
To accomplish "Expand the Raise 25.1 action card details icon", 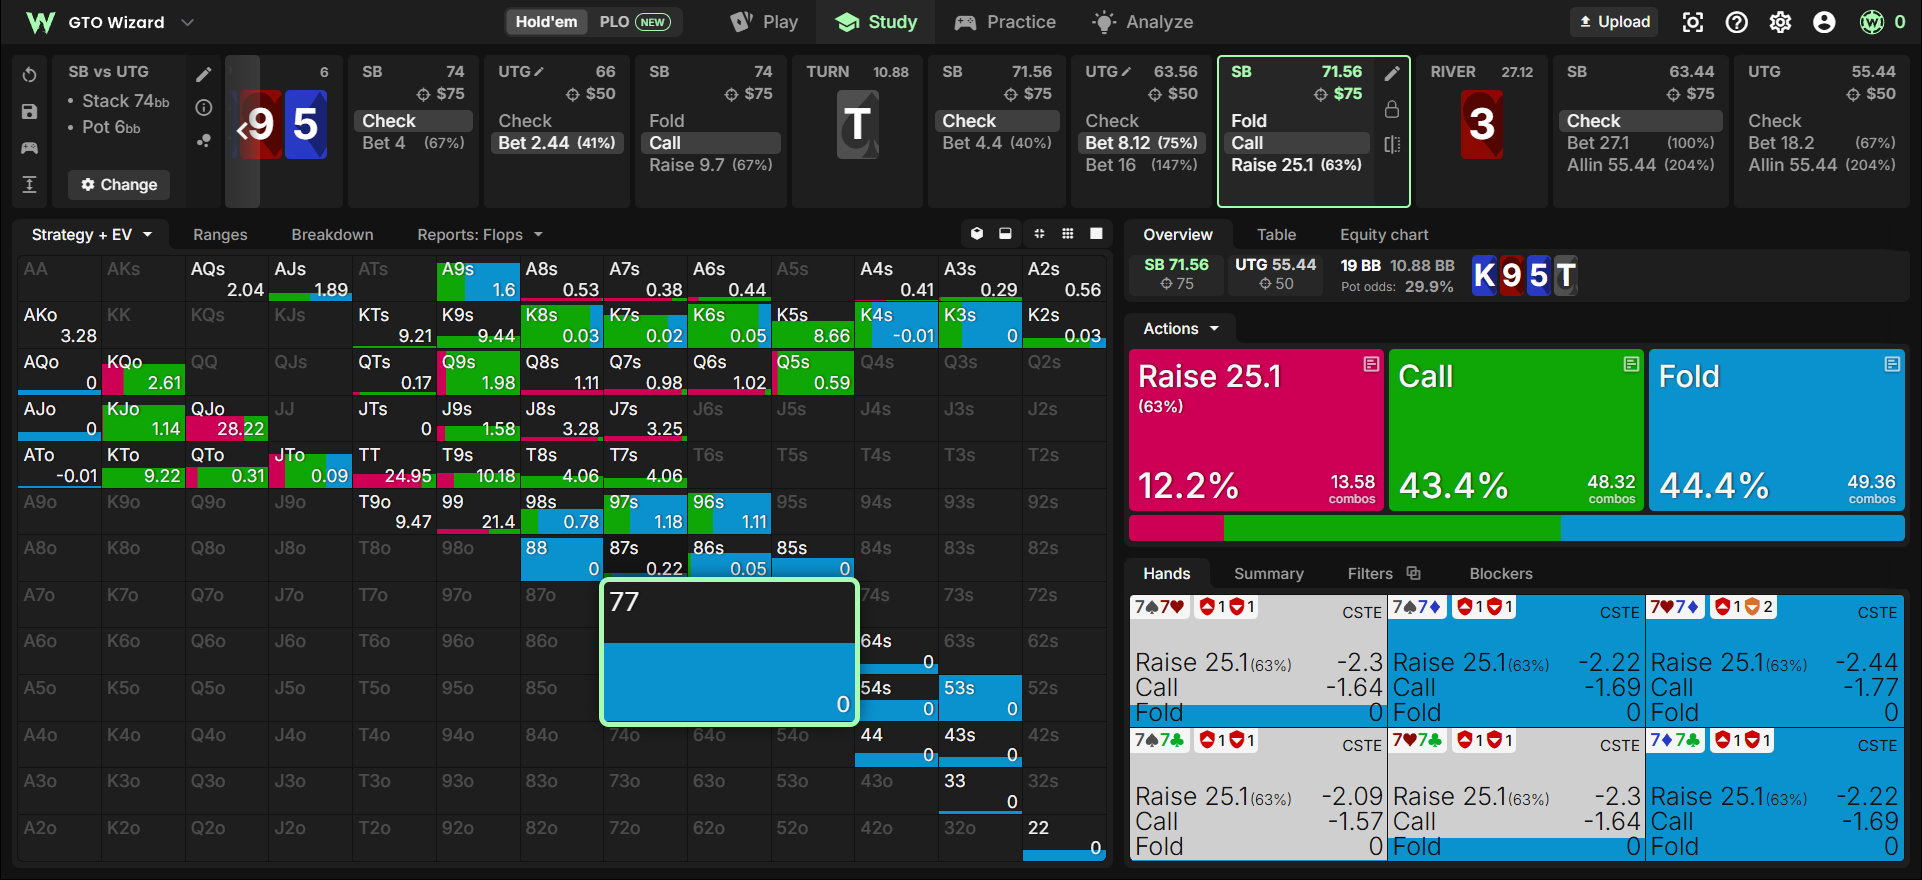I will 1371,364.
